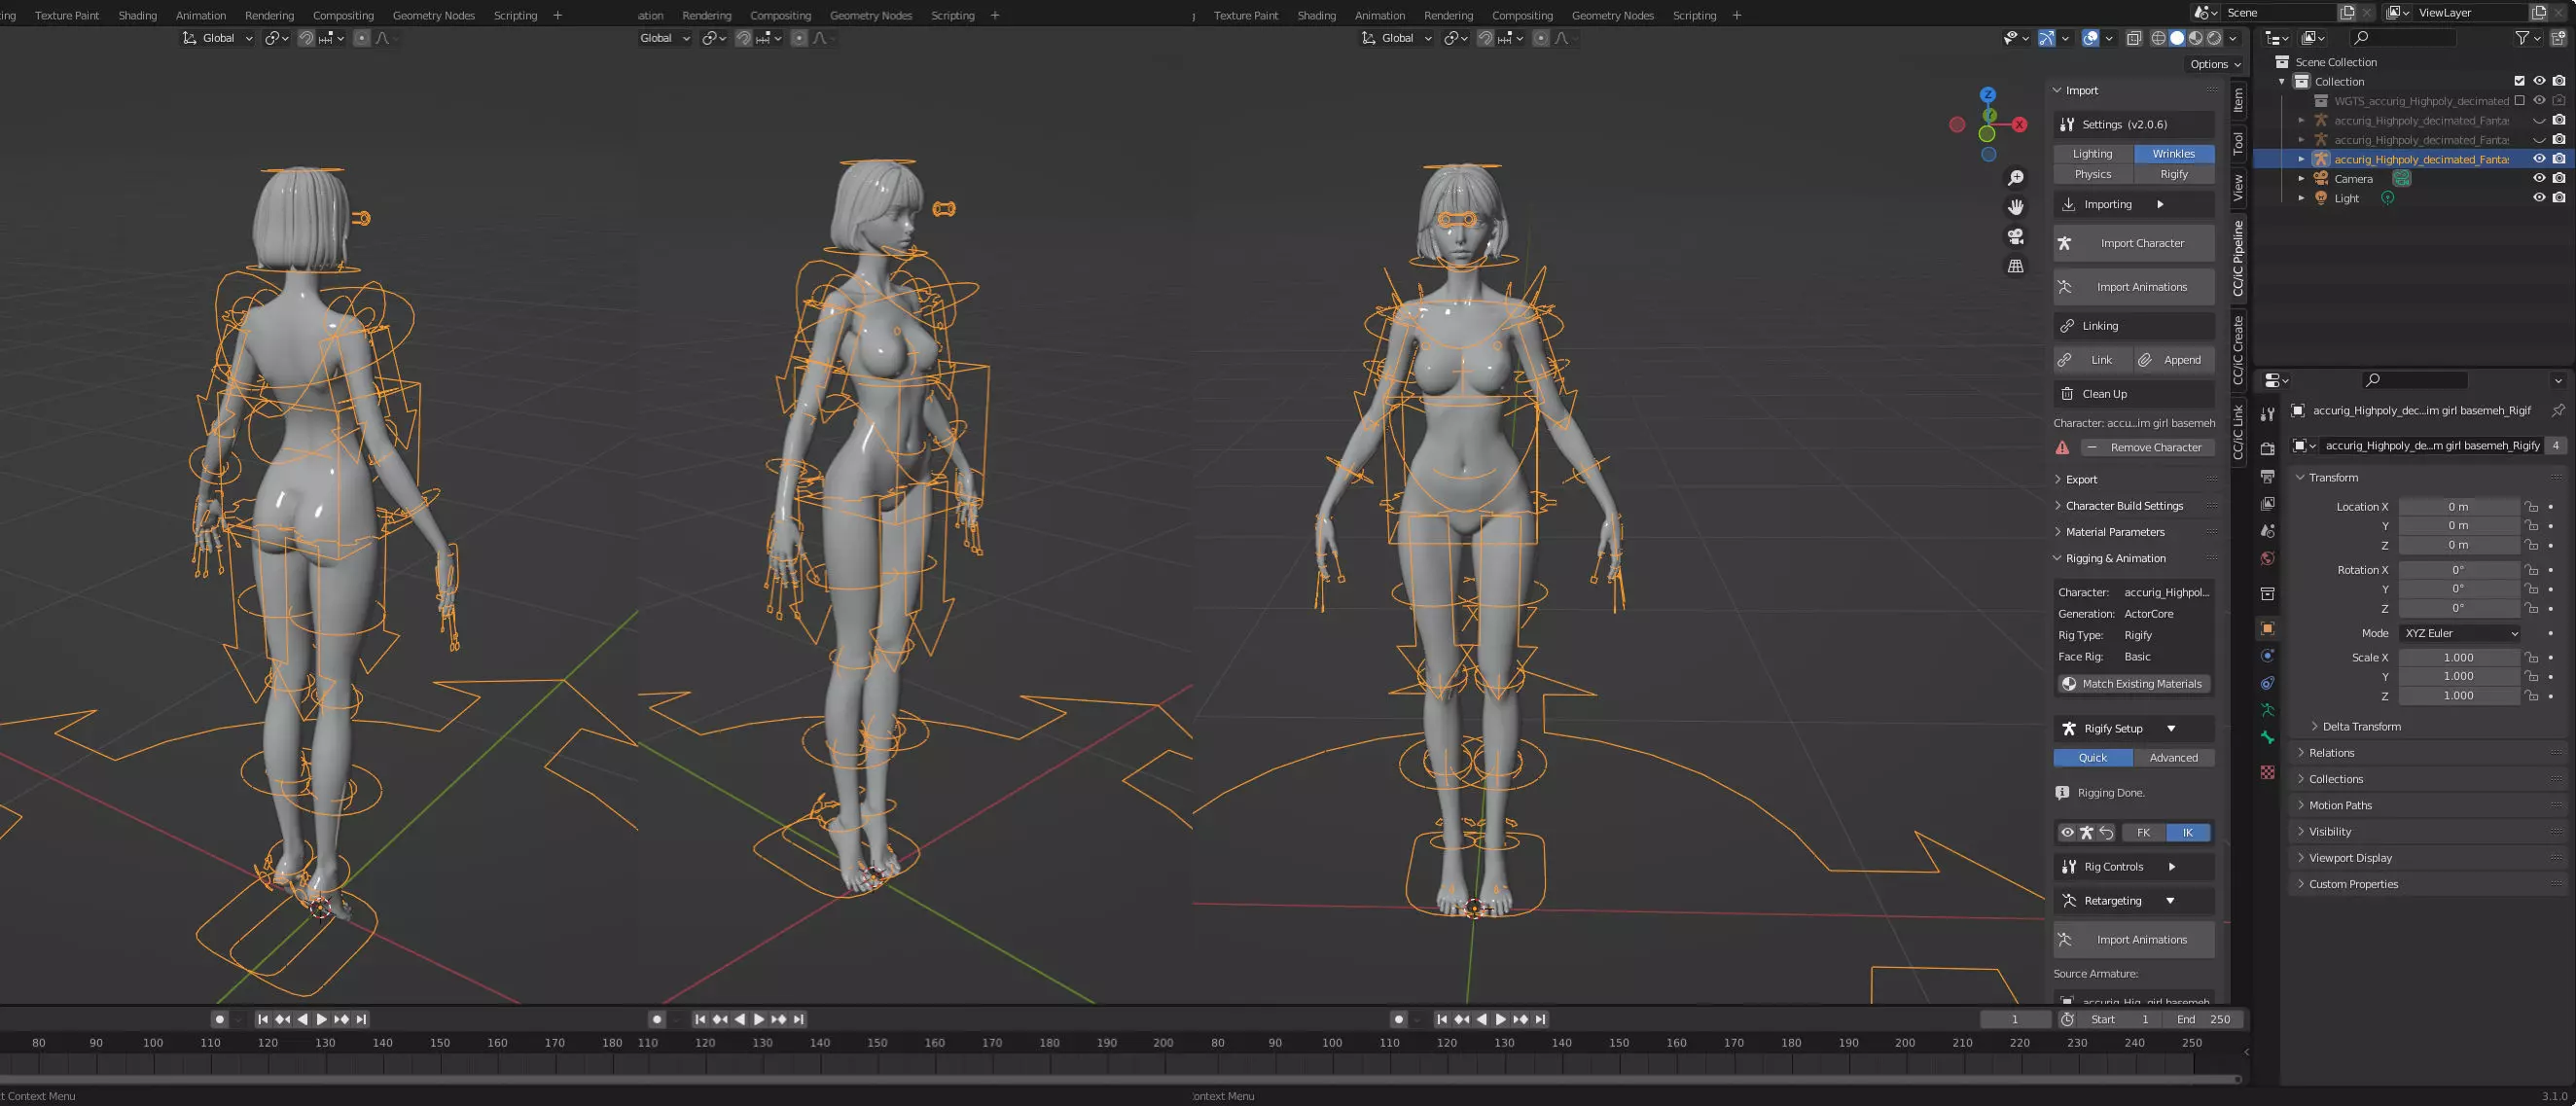Hide Light object with eye icon

click(2539, 198)
